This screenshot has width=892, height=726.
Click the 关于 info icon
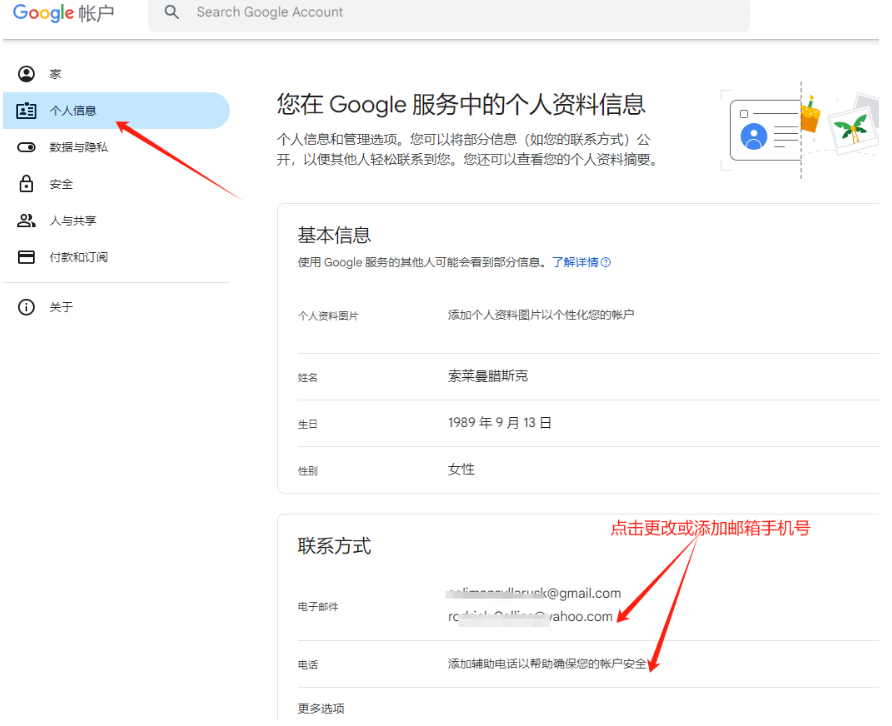(x=26, y=307)
